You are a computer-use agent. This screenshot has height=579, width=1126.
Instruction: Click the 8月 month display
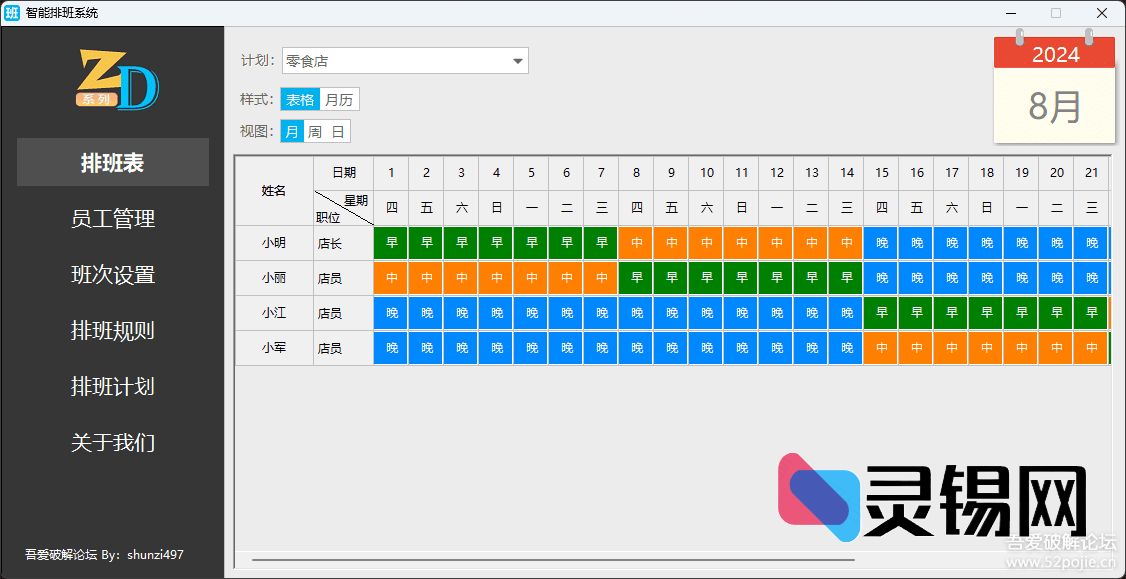[x=1054, y=106]
